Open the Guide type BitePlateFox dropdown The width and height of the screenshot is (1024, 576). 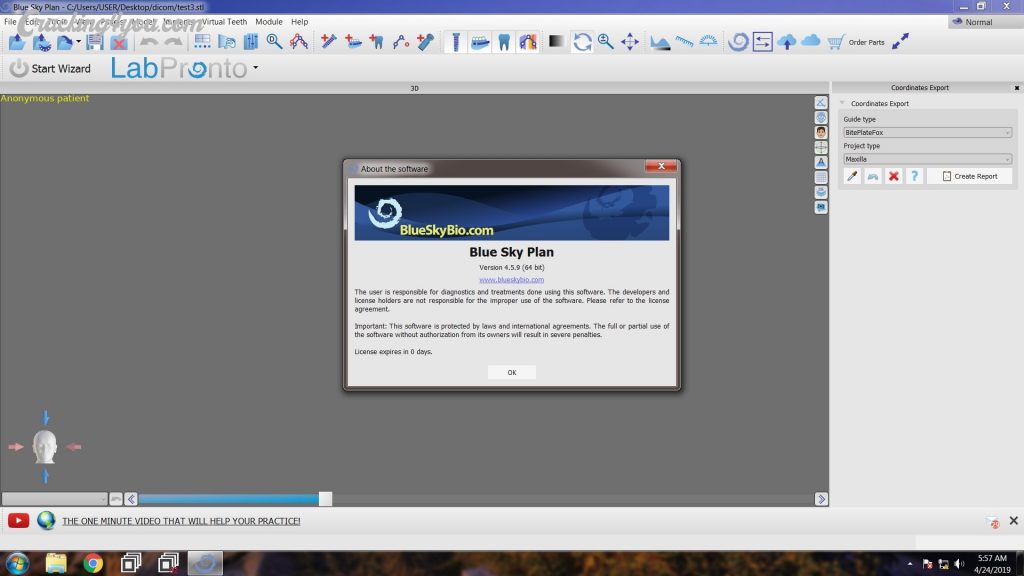pos(927,132)
